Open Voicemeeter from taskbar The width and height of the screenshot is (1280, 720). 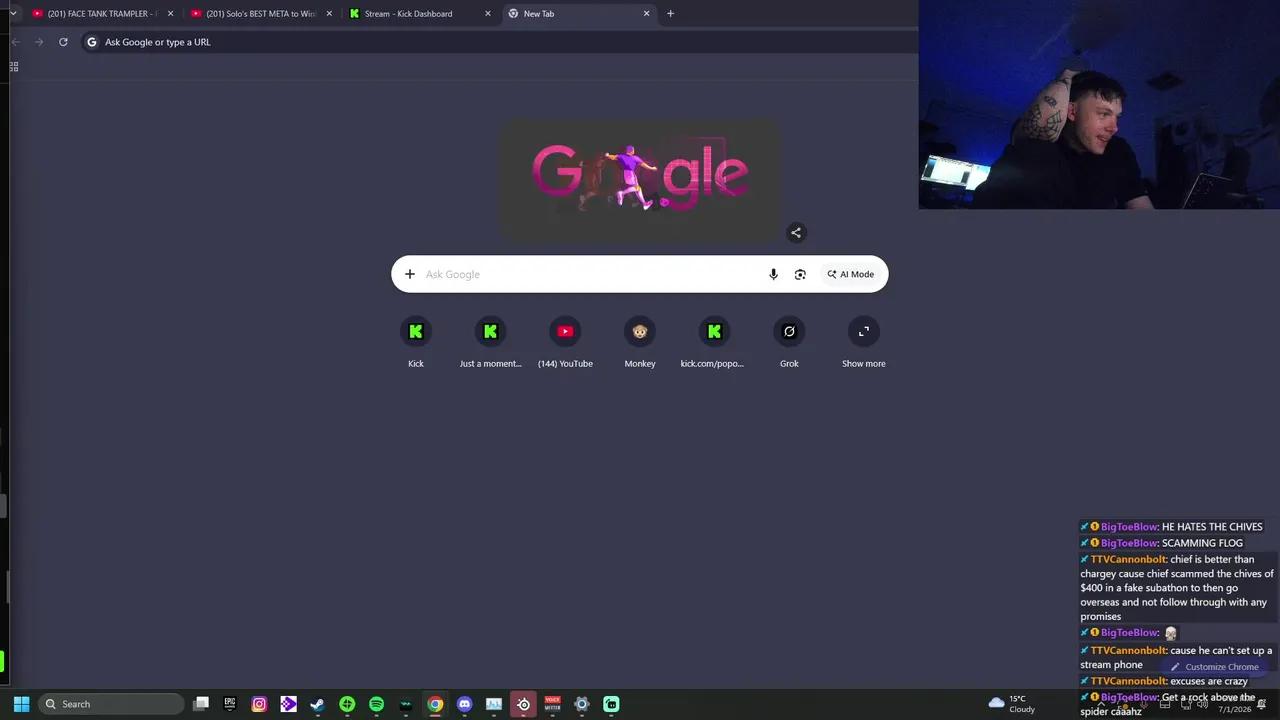(x=552, y=704)
